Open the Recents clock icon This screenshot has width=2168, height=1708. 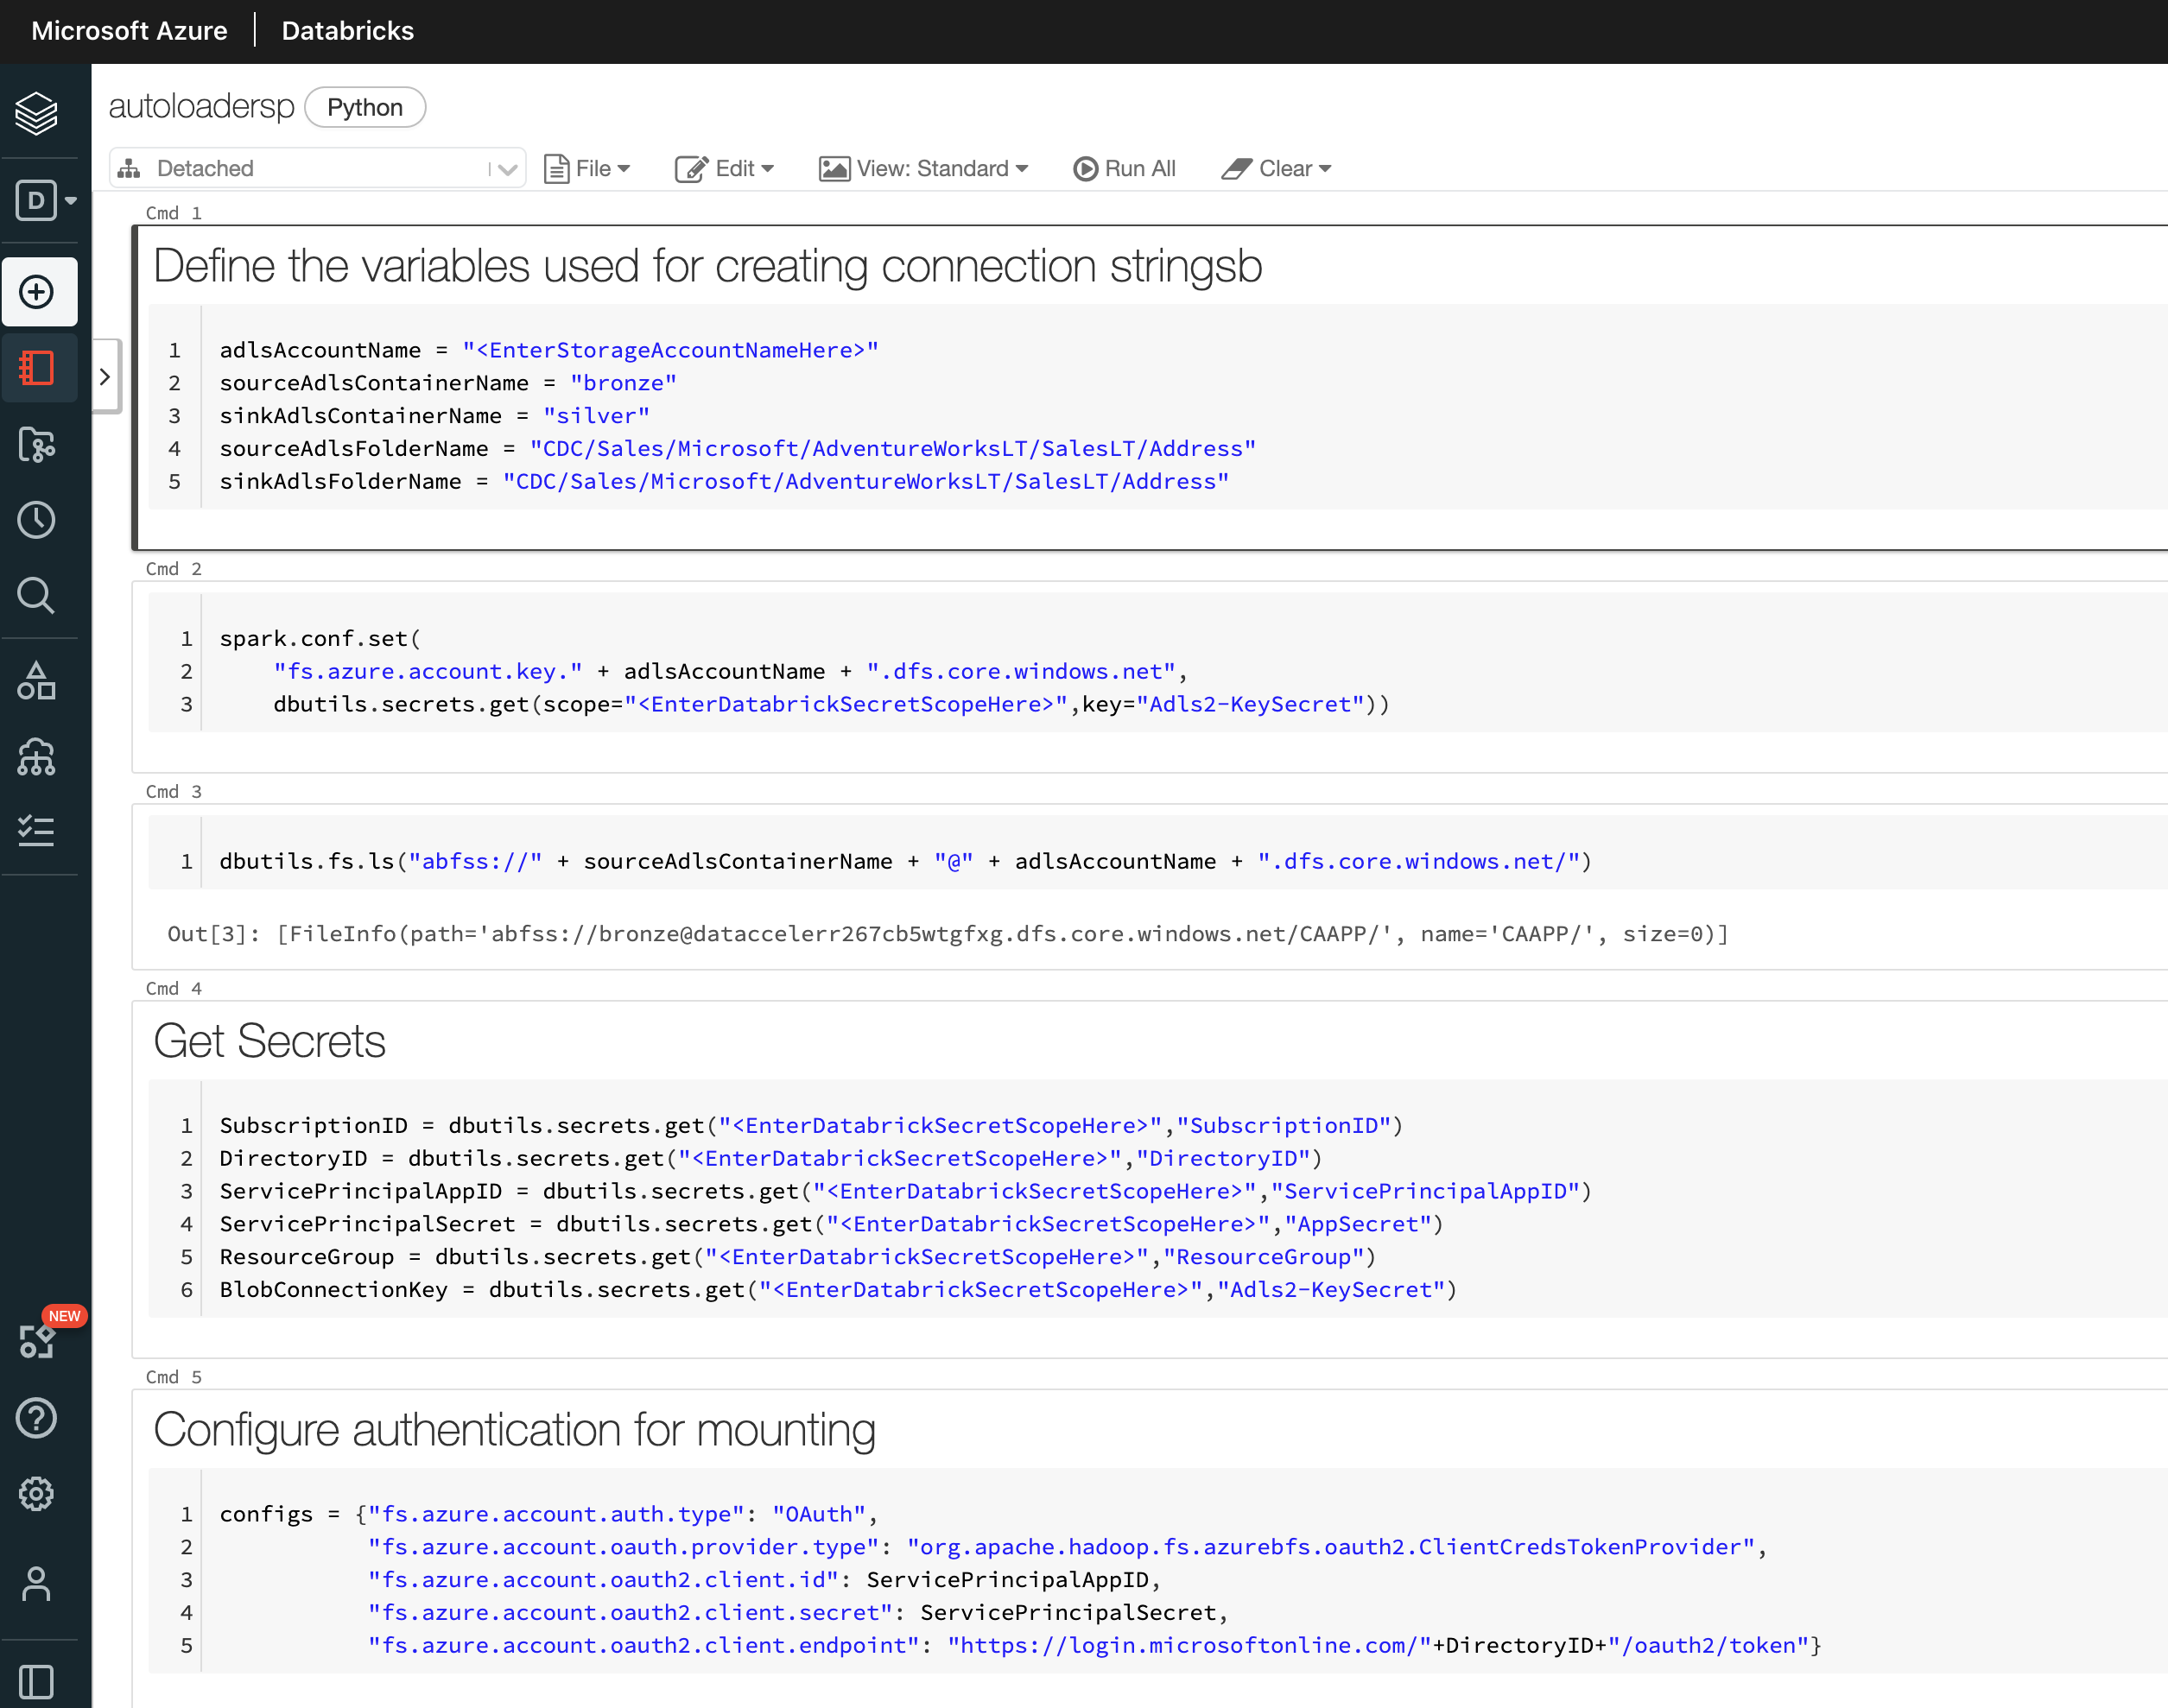tap(38, 520)
